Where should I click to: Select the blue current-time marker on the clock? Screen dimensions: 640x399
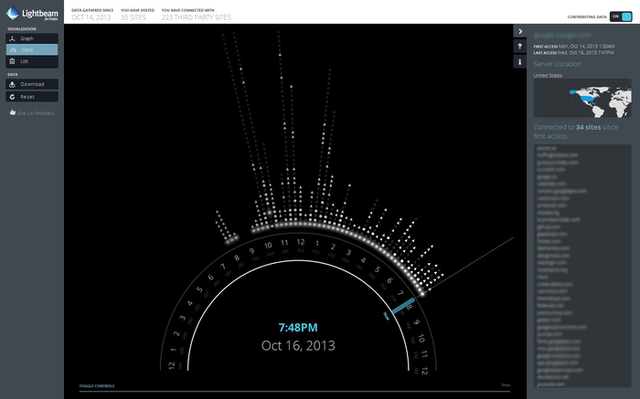coord(403,306)
